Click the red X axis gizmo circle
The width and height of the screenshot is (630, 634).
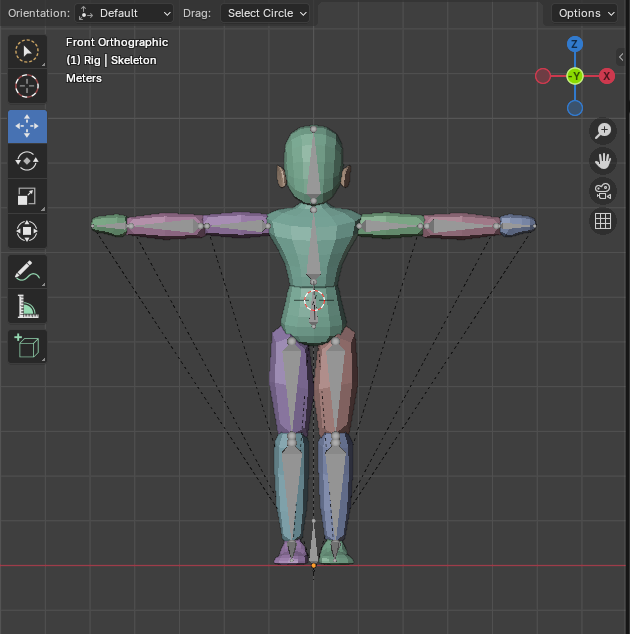click(607, 76)
